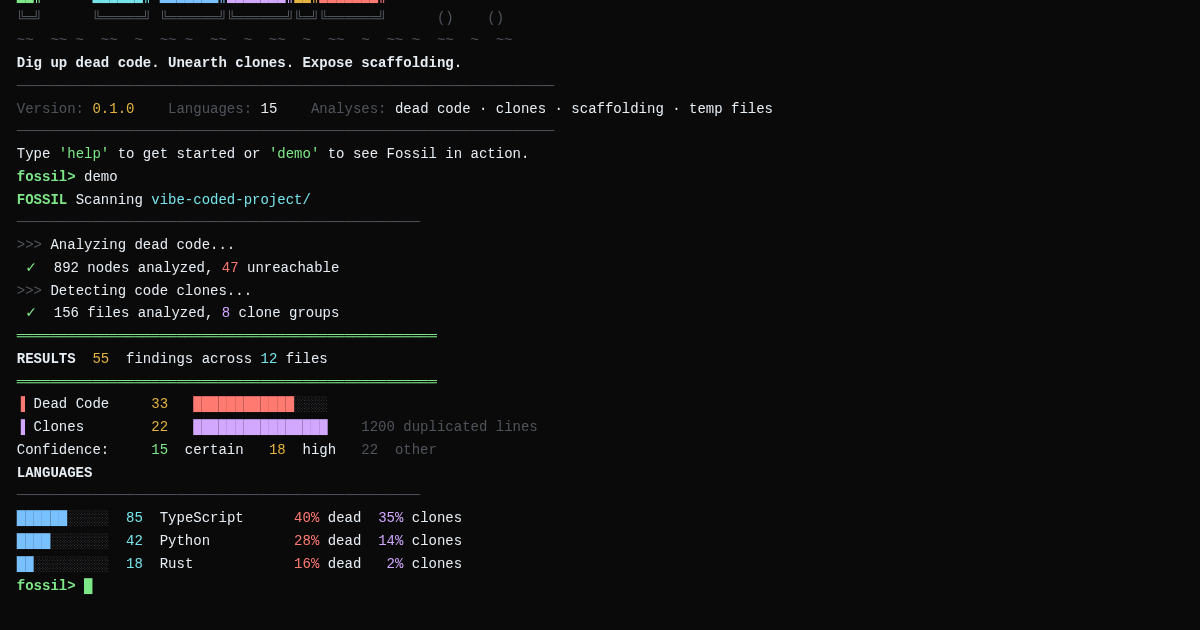Select the LANGUAGES section header
The image size is (1200, 630).
[x=54, y=473]
